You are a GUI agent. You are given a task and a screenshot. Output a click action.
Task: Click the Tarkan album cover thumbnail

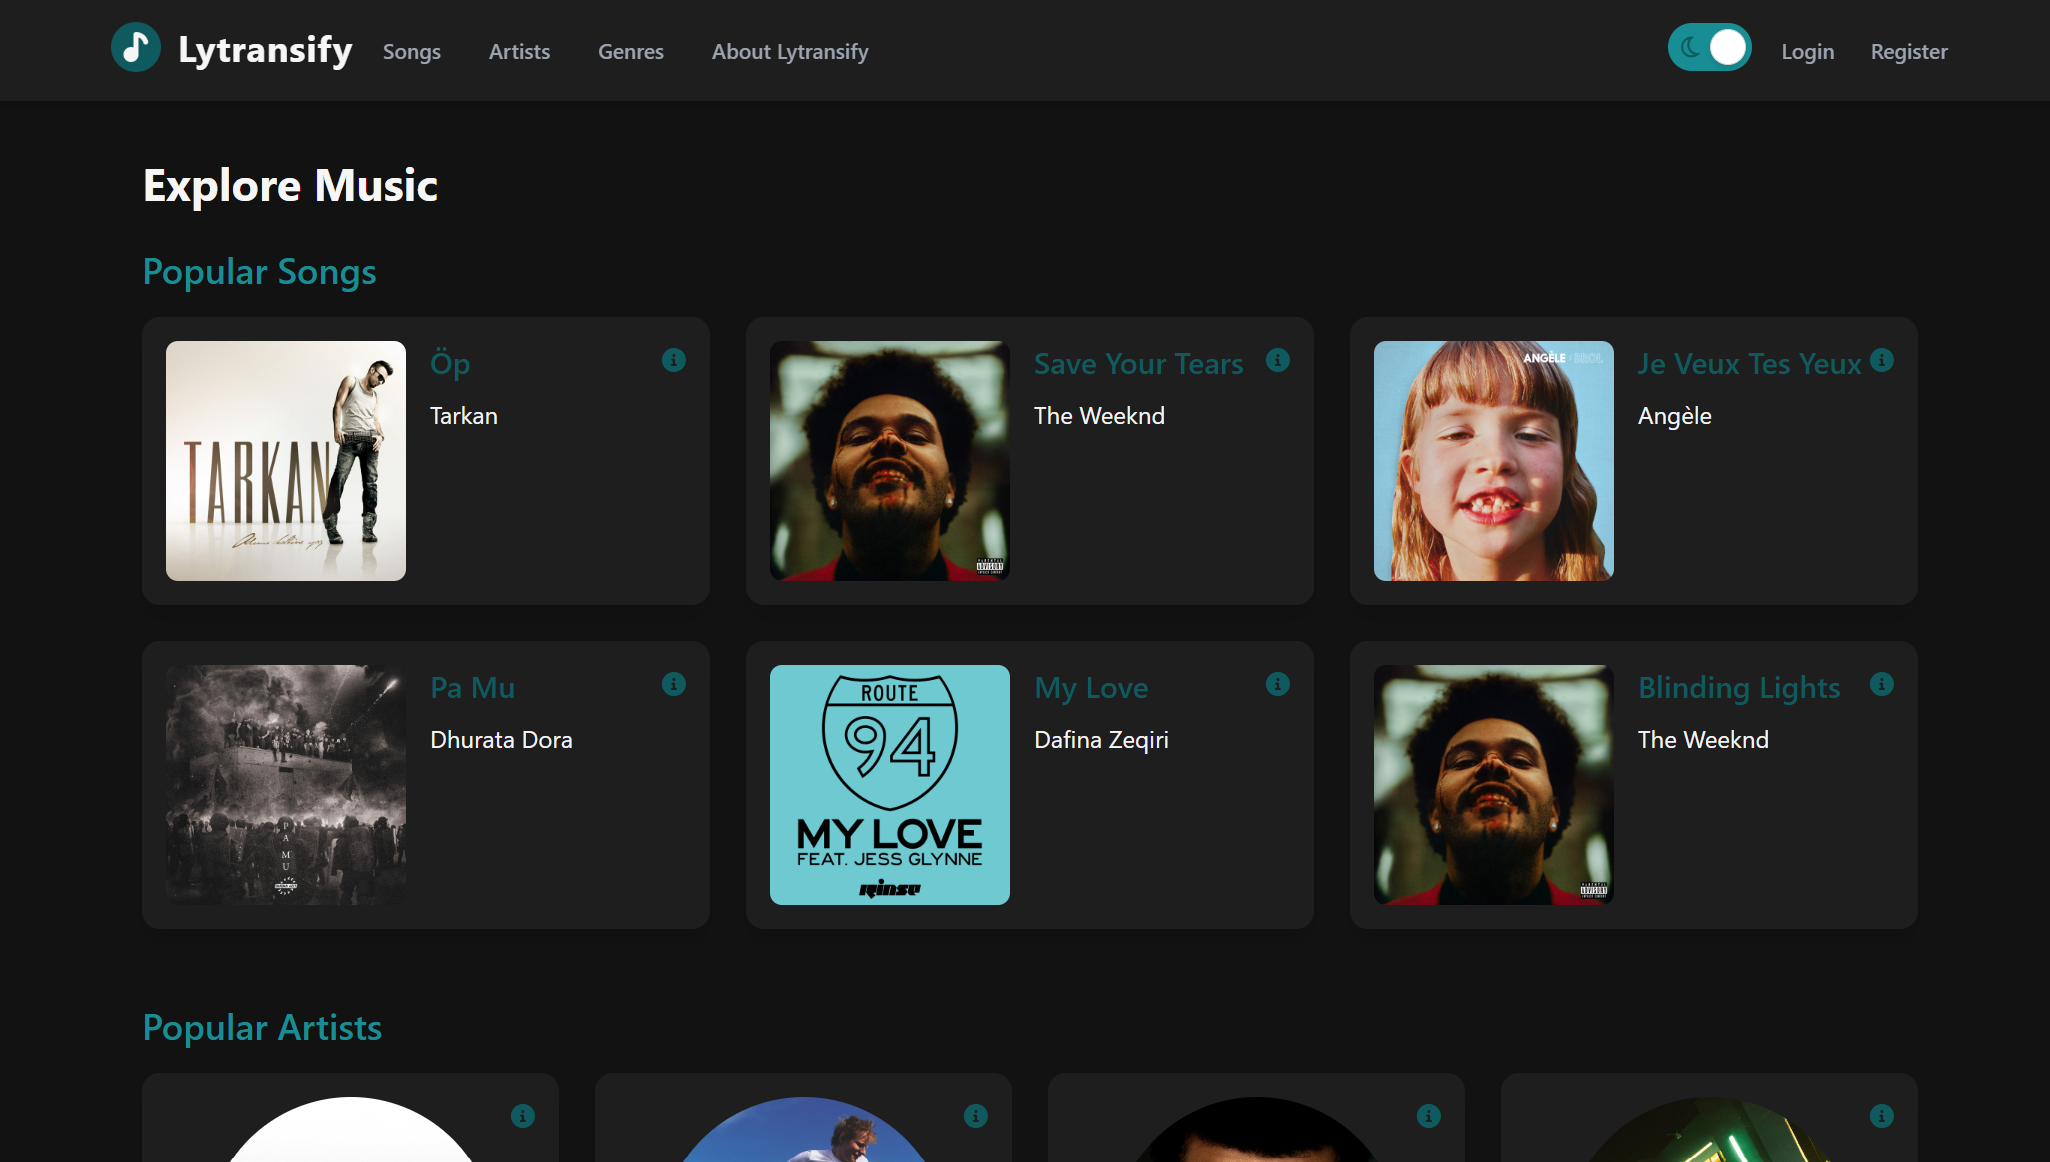click(286, 461)
